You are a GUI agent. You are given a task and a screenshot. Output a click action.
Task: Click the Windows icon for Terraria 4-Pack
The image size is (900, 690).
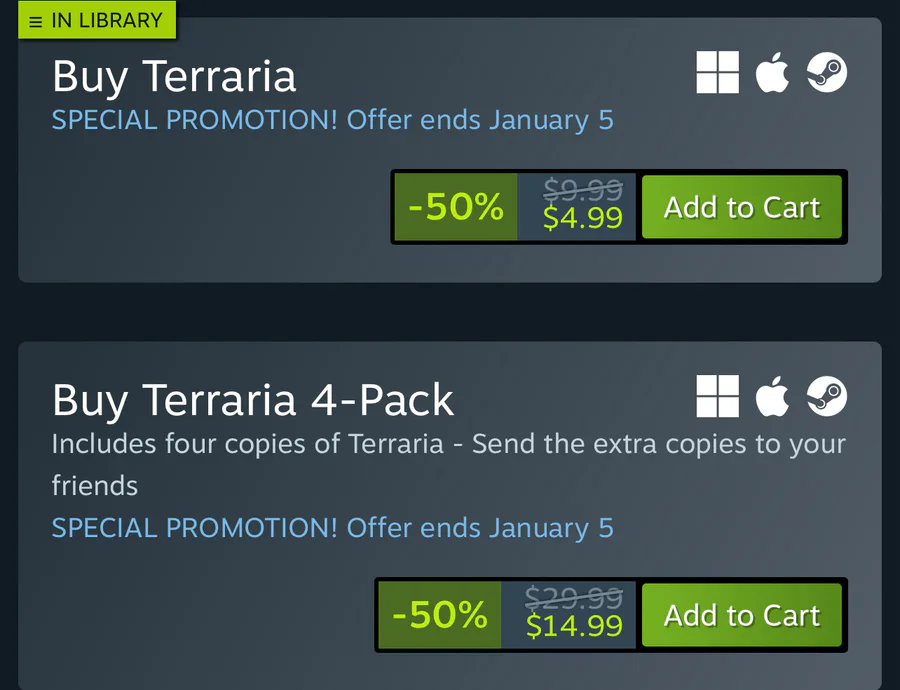[x=717, y=397]
